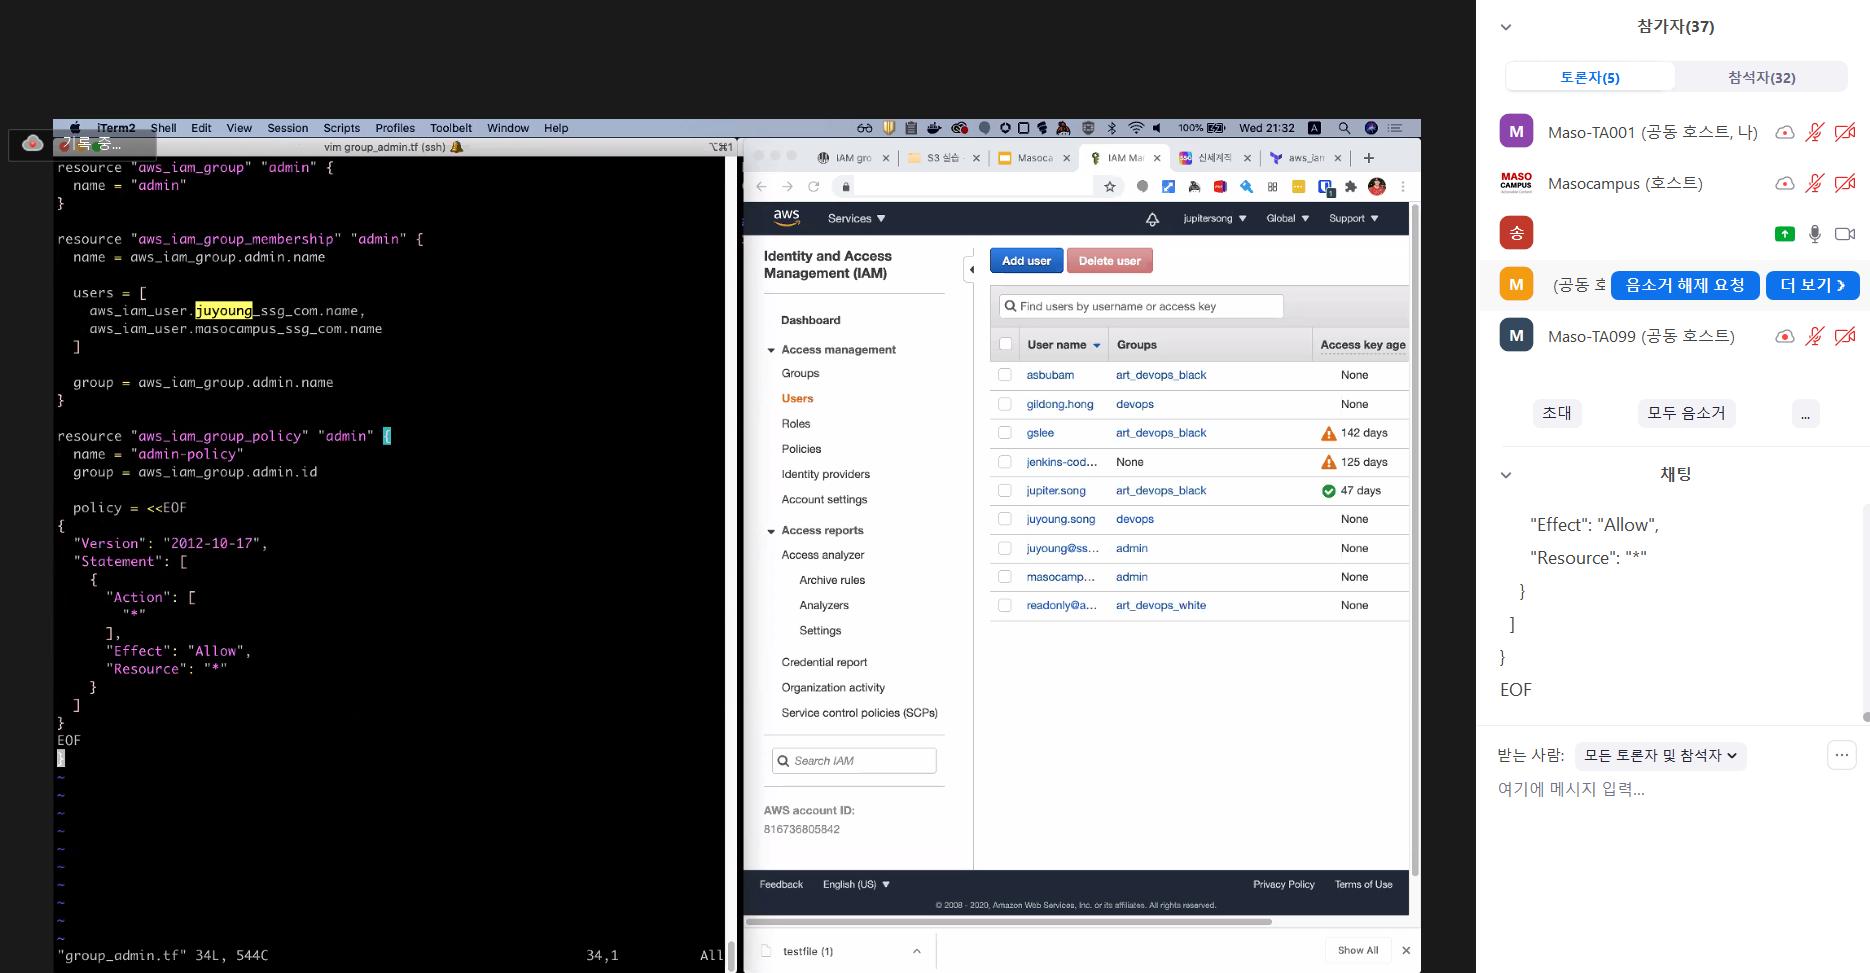Expand the Global region dropdown

[1287, 219]
